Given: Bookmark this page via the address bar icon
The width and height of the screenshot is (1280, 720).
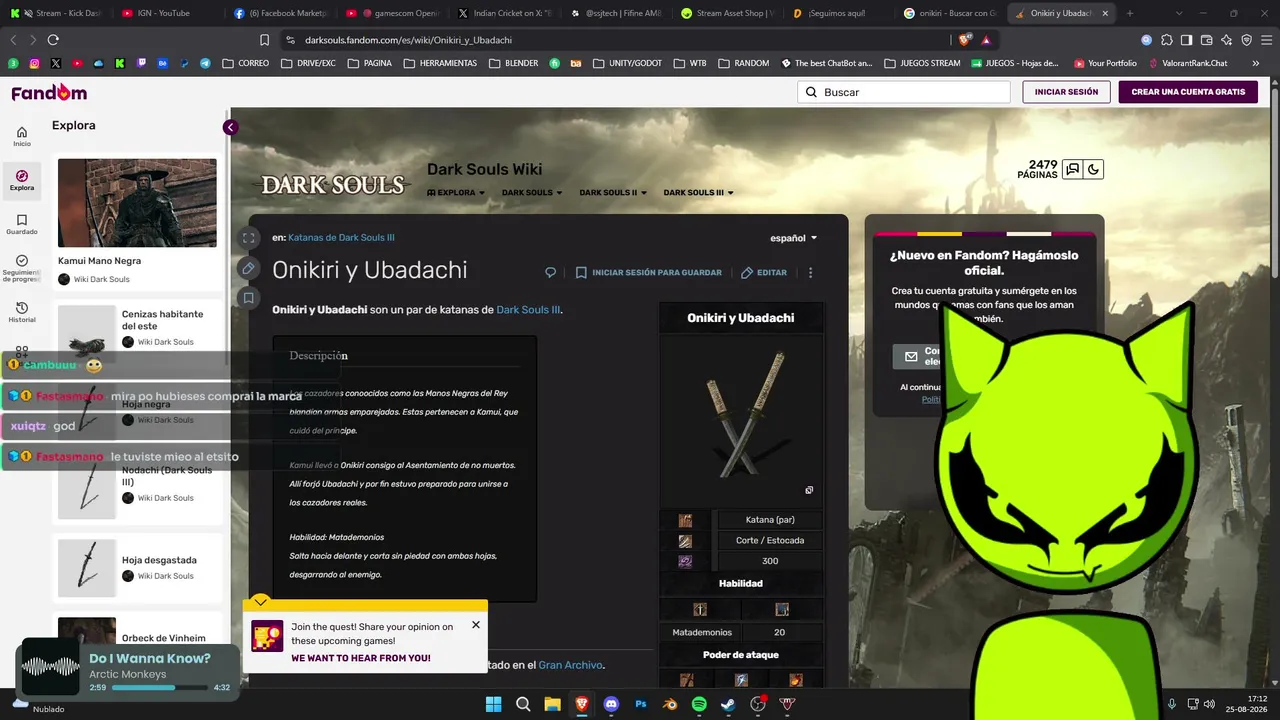Looking at the screenshot, I should click(x=264, y=40).
